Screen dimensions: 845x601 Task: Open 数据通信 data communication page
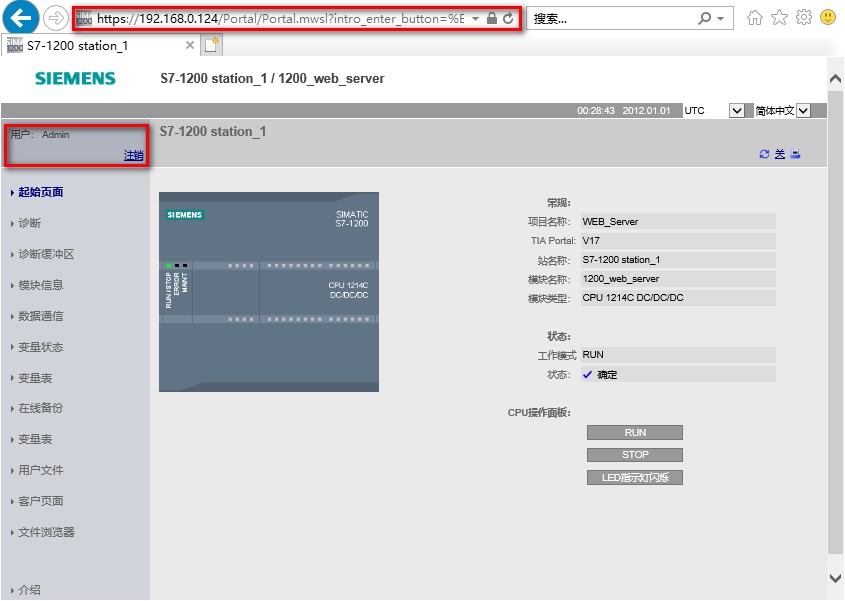41,316
